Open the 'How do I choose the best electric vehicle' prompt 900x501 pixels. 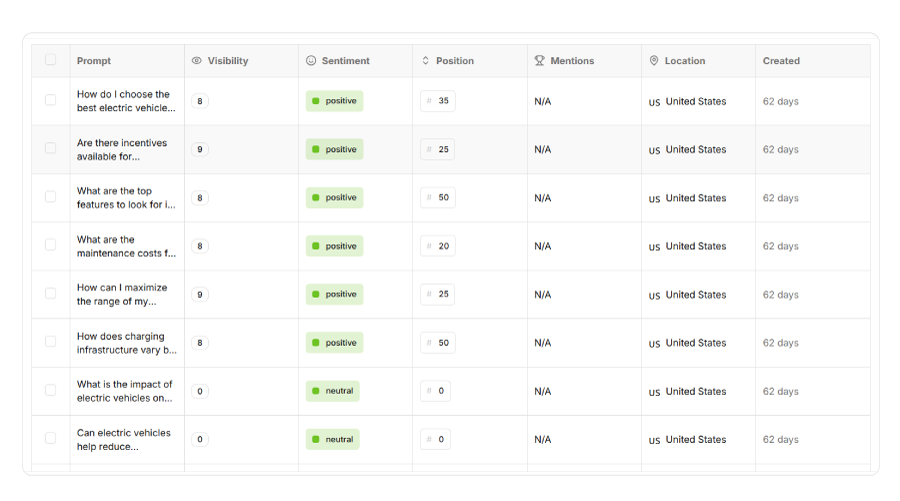(x=125, y=101)
